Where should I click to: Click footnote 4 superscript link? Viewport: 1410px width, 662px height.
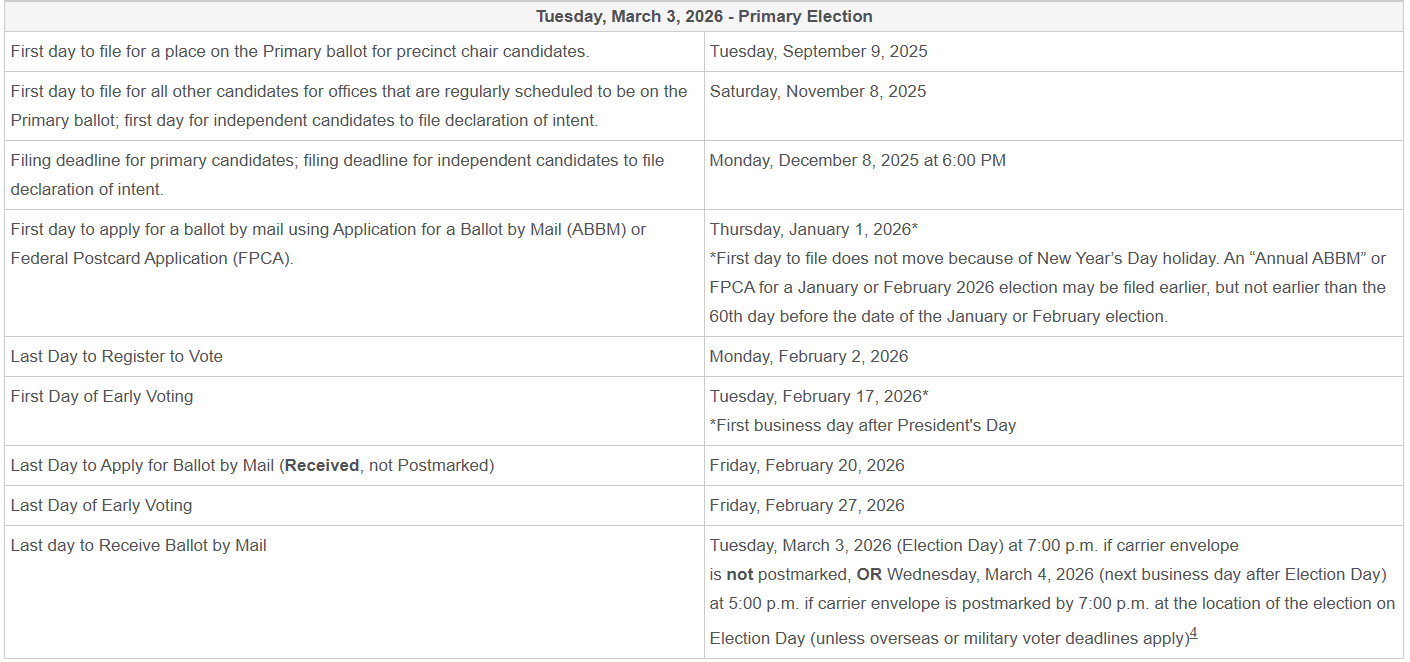tap(1194, 633)
